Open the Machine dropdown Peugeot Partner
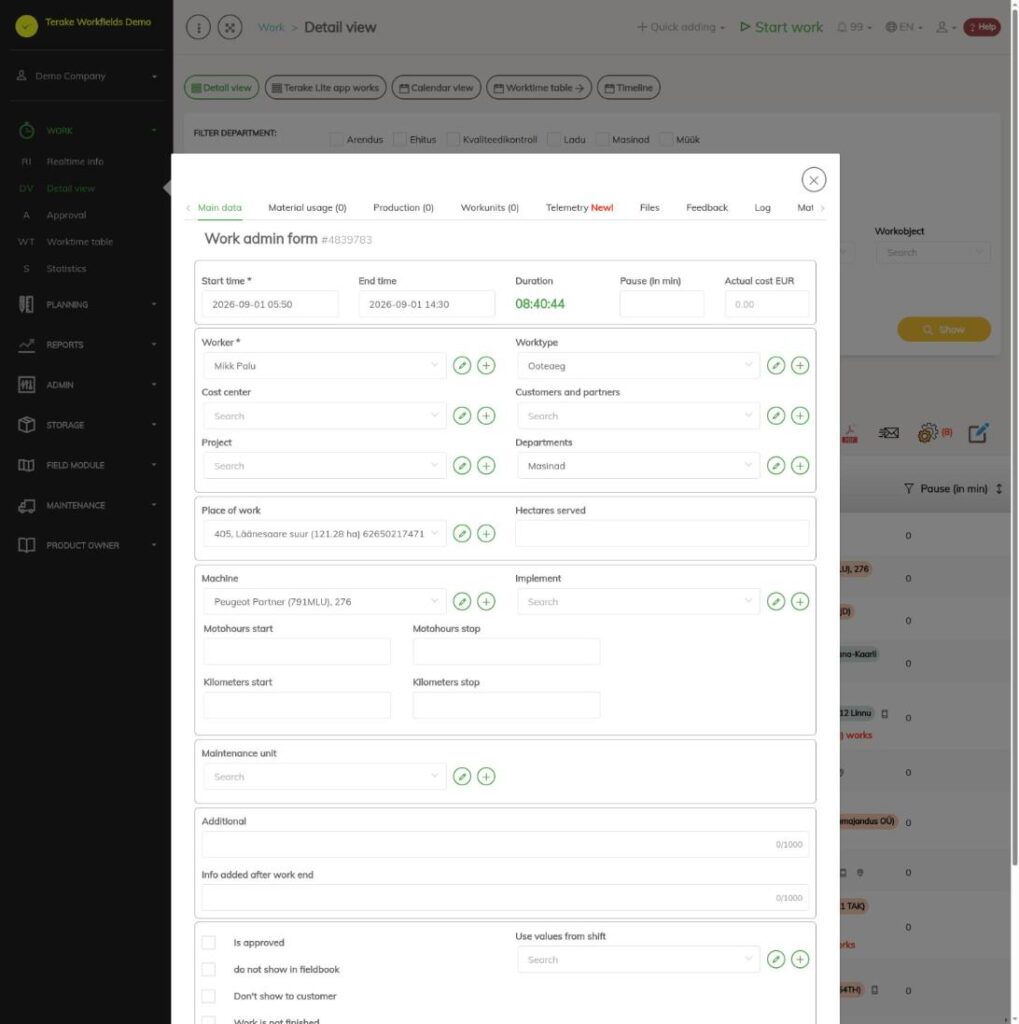Screen dimensions: 1019x1024 point(325,601)
